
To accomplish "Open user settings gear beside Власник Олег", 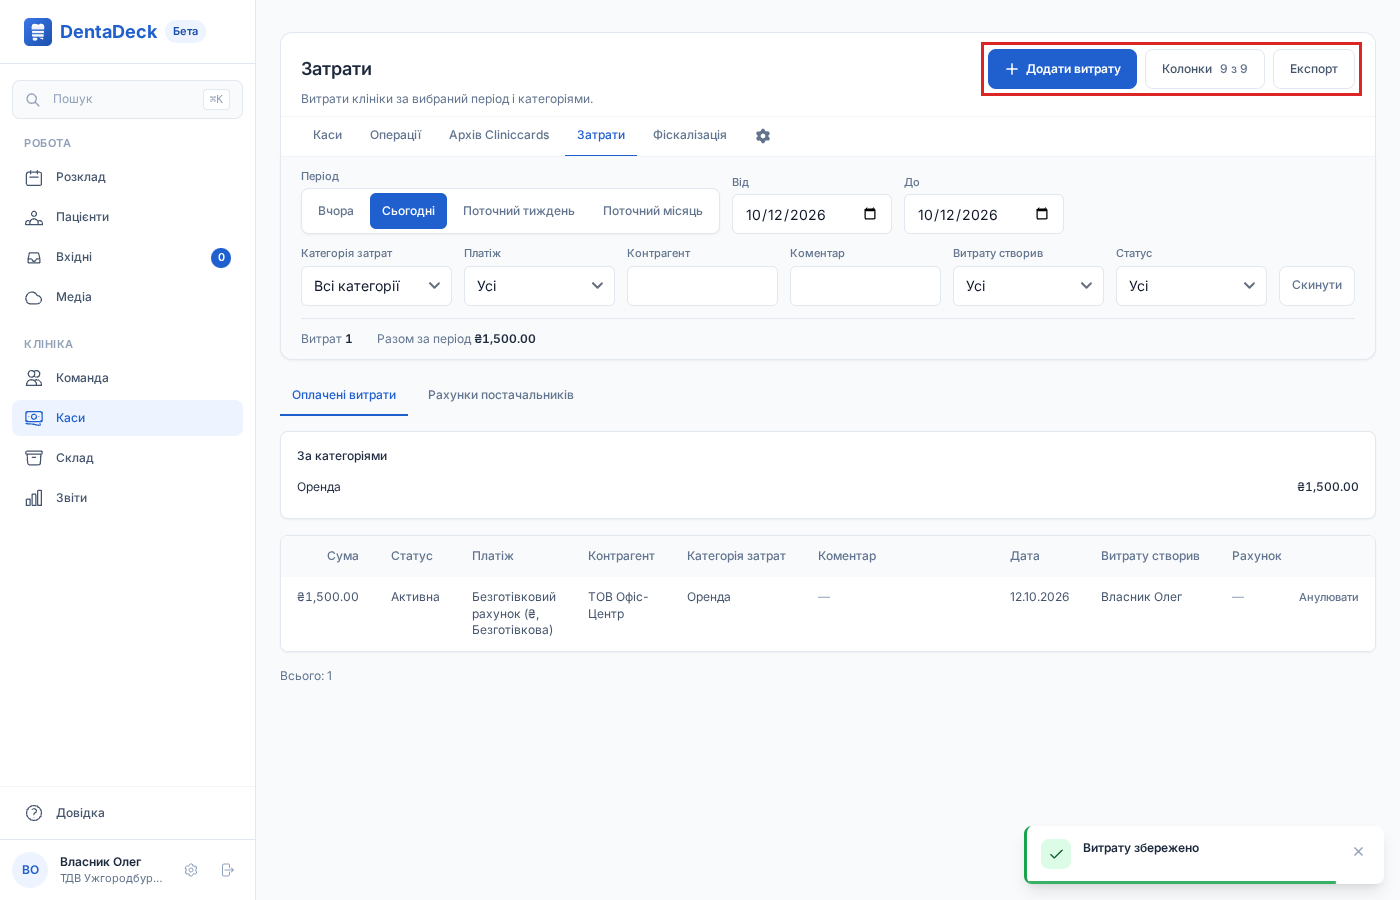I will click(191, 870).
